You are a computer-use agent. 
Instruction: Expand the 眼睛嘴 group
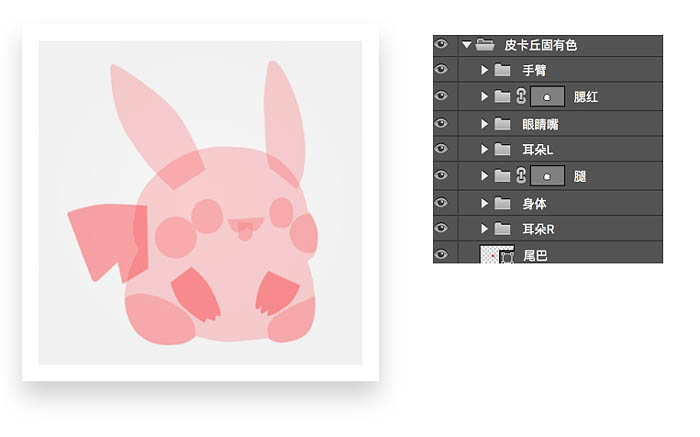[x=484, y=124]
